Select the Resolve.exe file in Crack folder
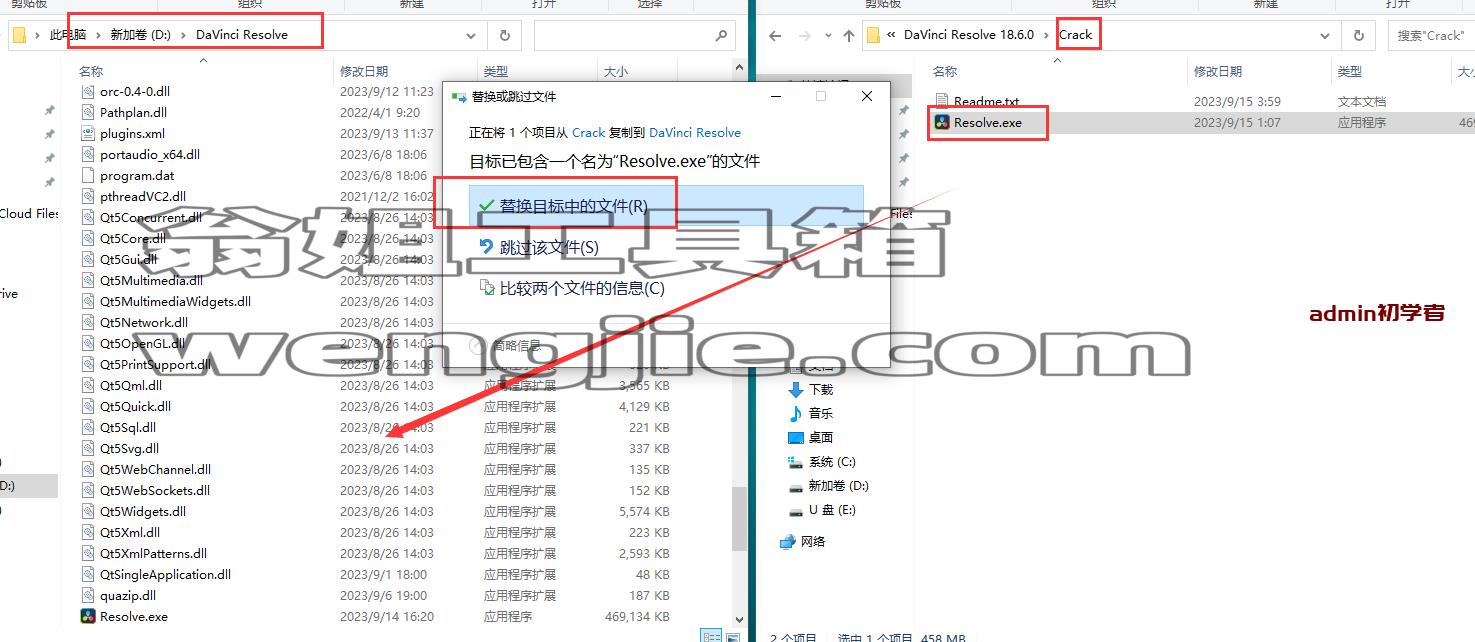The width and height of the screenshot is (1475, 642). tap(988, 123)
